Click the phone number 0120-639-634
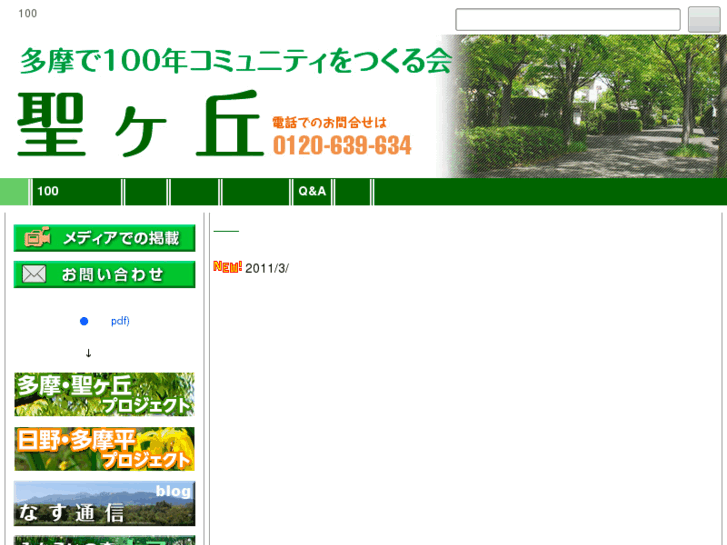 [x=342, y=146]
